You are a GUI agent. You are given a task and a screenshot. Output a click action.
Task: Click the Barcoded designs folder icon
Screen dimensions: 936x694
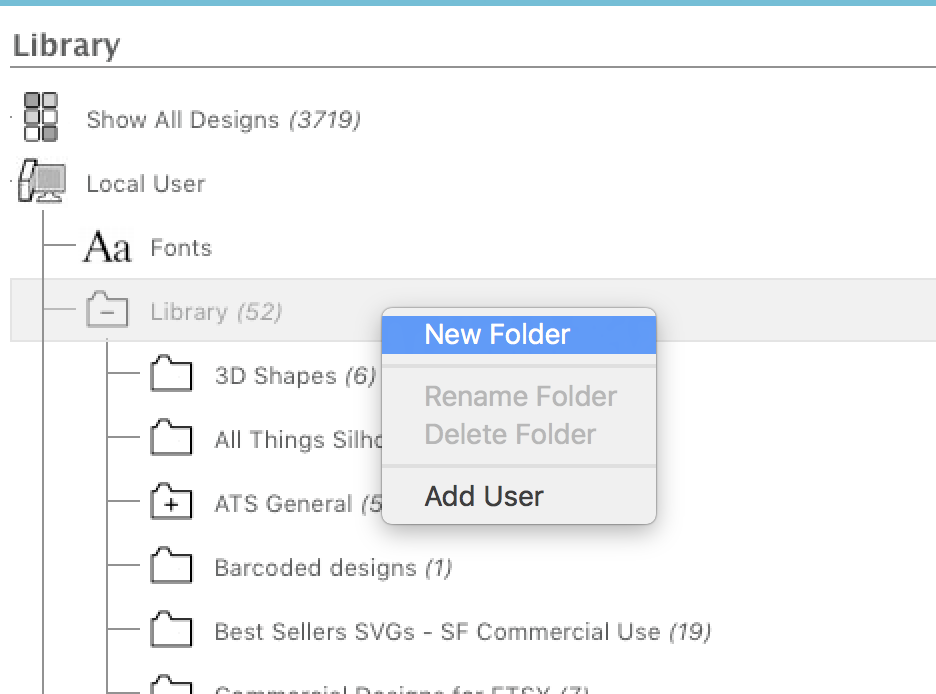point(171,566)
